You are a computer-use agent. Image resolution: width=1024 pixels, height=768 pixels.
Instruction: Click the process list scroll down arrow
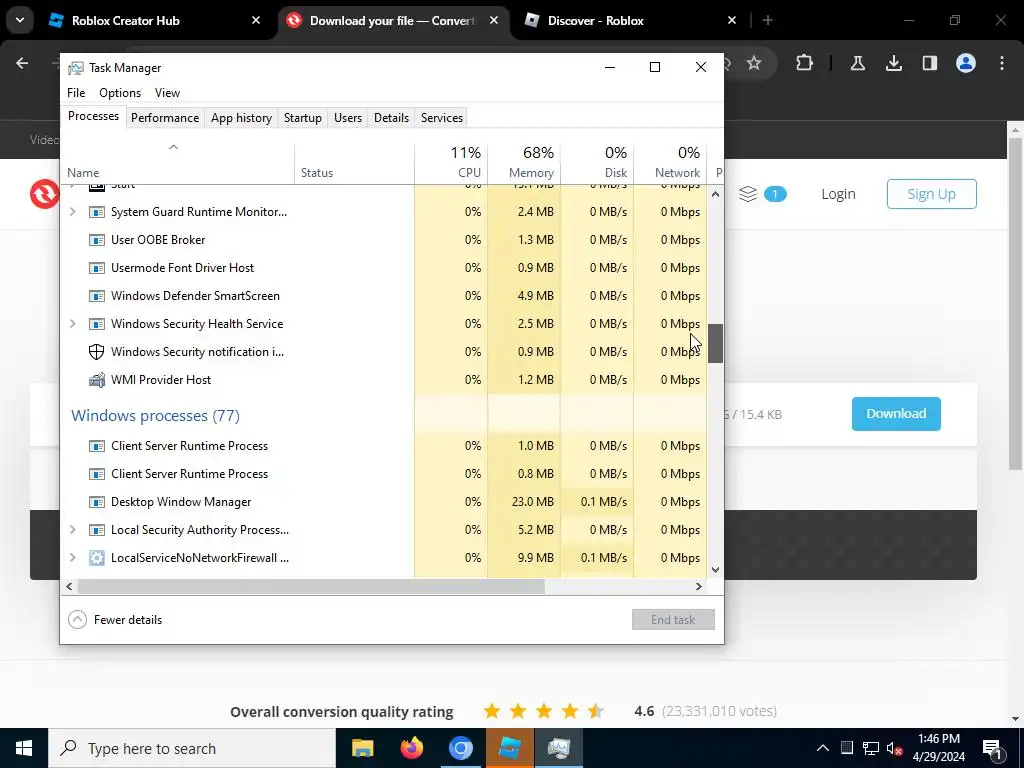[x=715, y=569]
